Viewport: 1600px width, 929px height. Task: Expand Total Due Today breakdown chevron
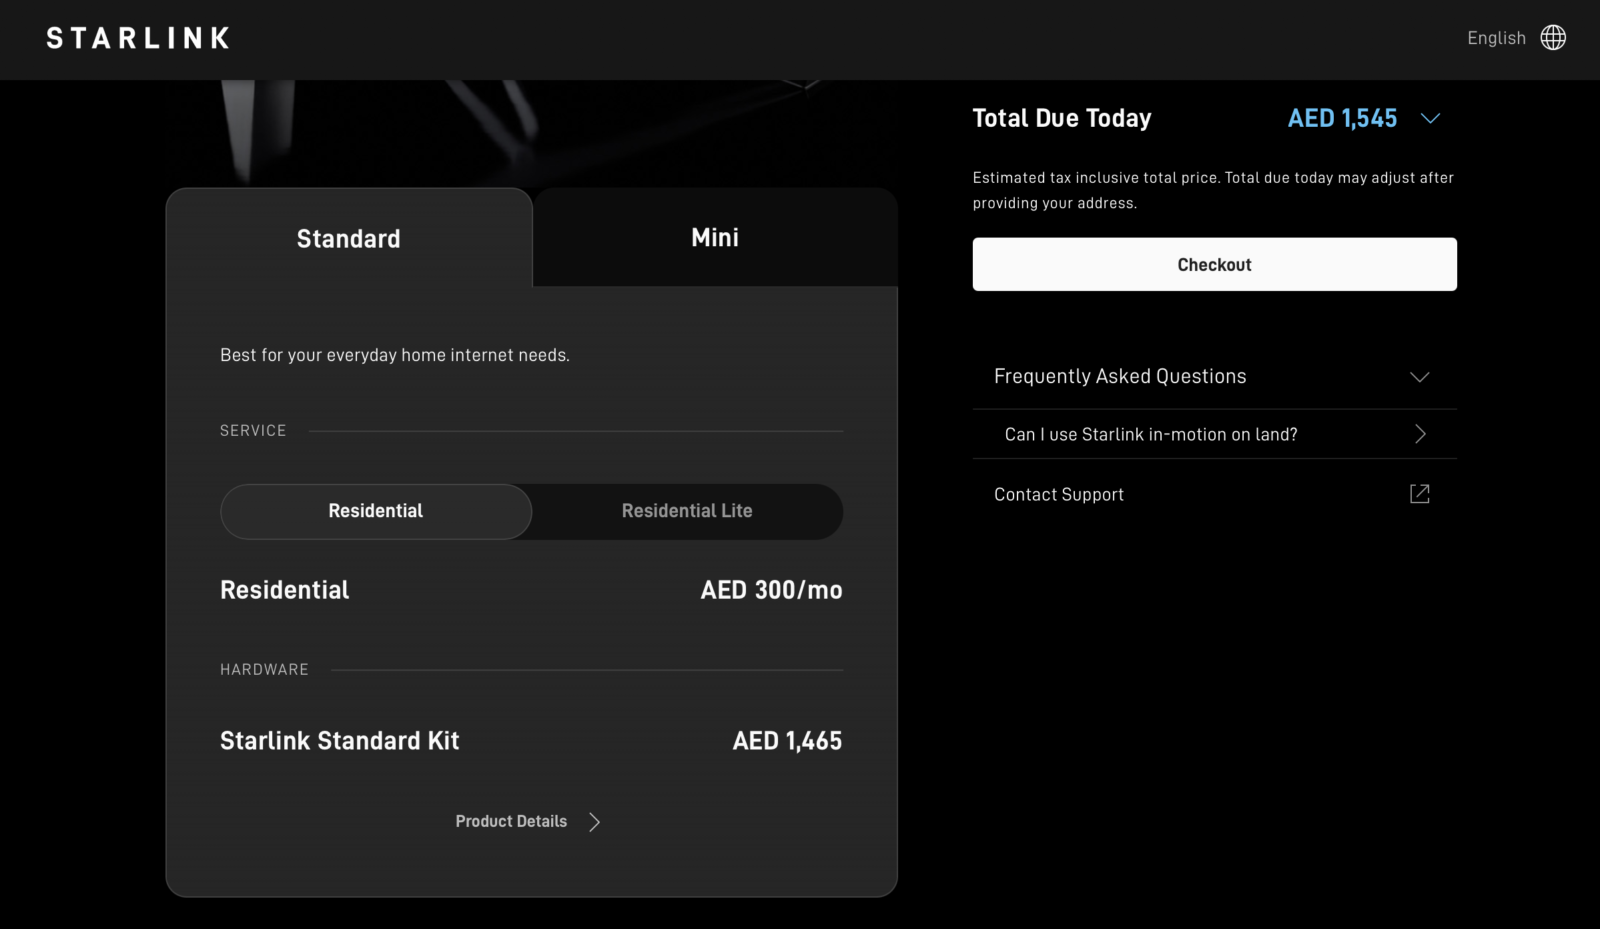1431,118
